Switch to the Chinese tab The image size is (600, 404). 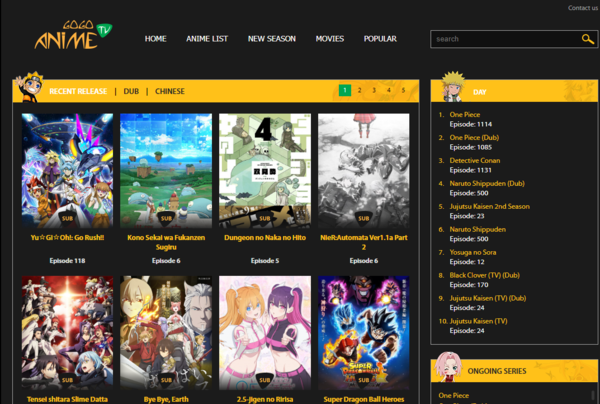(170, 91)
